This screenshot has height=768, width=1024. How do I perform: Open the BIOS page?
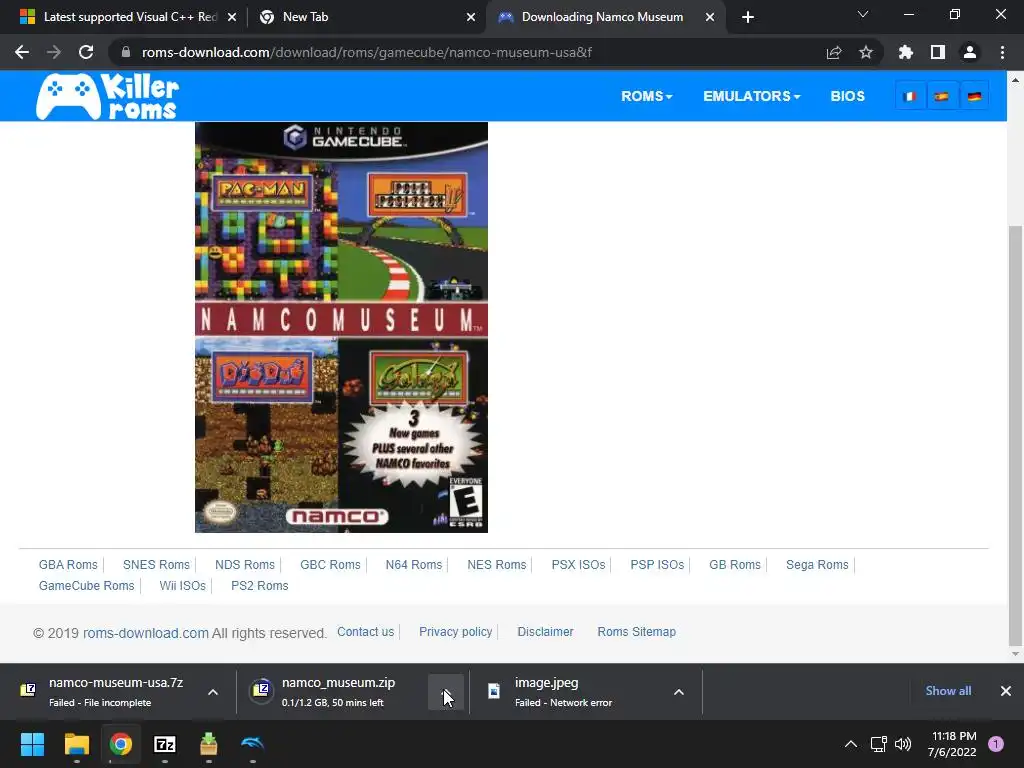coord(848,96)
